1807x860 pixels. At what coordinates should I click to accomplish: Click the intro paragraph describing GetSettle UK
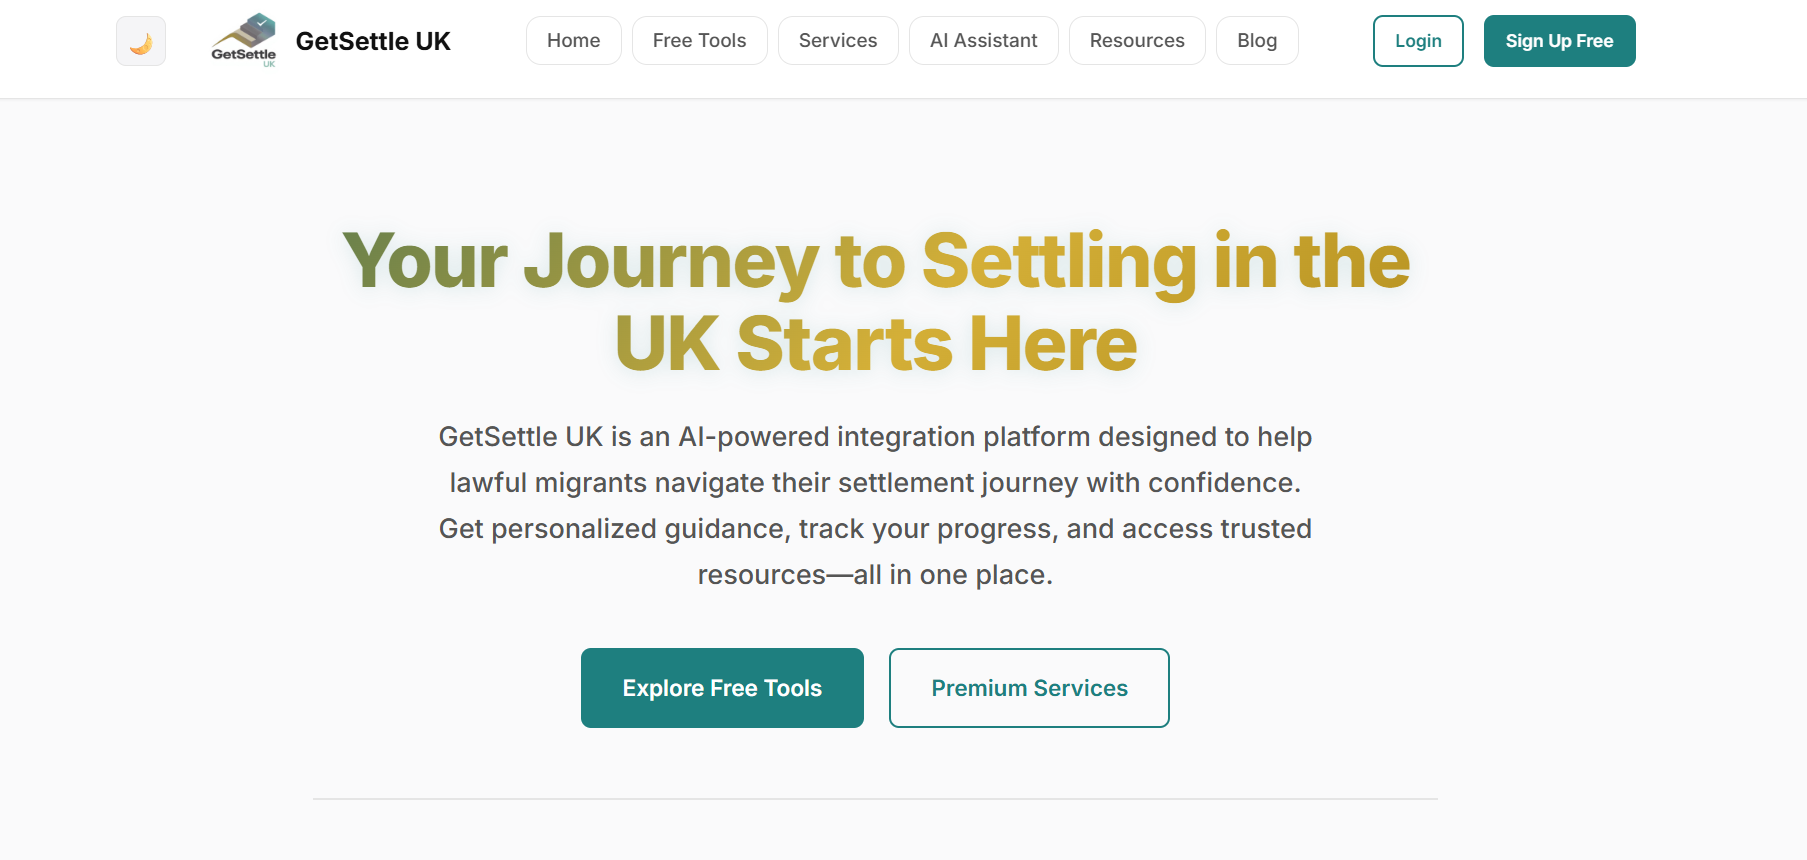point(875,505)
